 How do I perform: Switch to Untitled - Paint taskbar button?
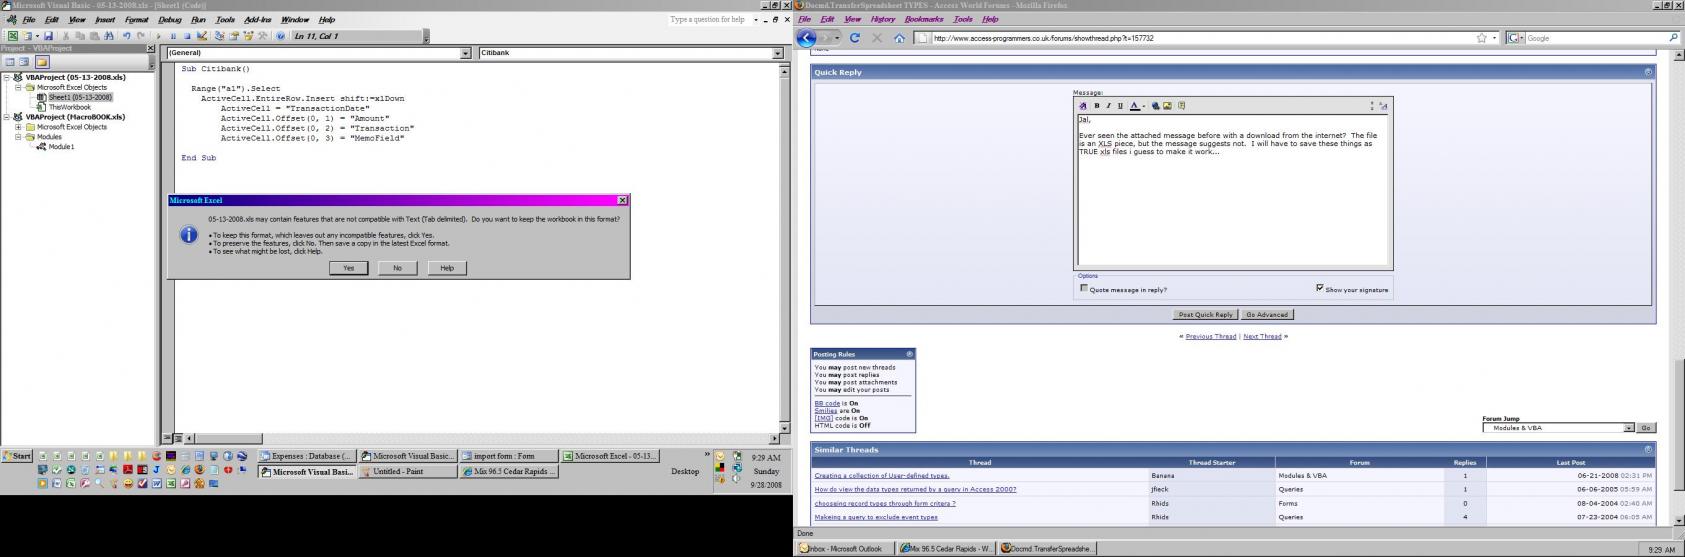[408, 472]
